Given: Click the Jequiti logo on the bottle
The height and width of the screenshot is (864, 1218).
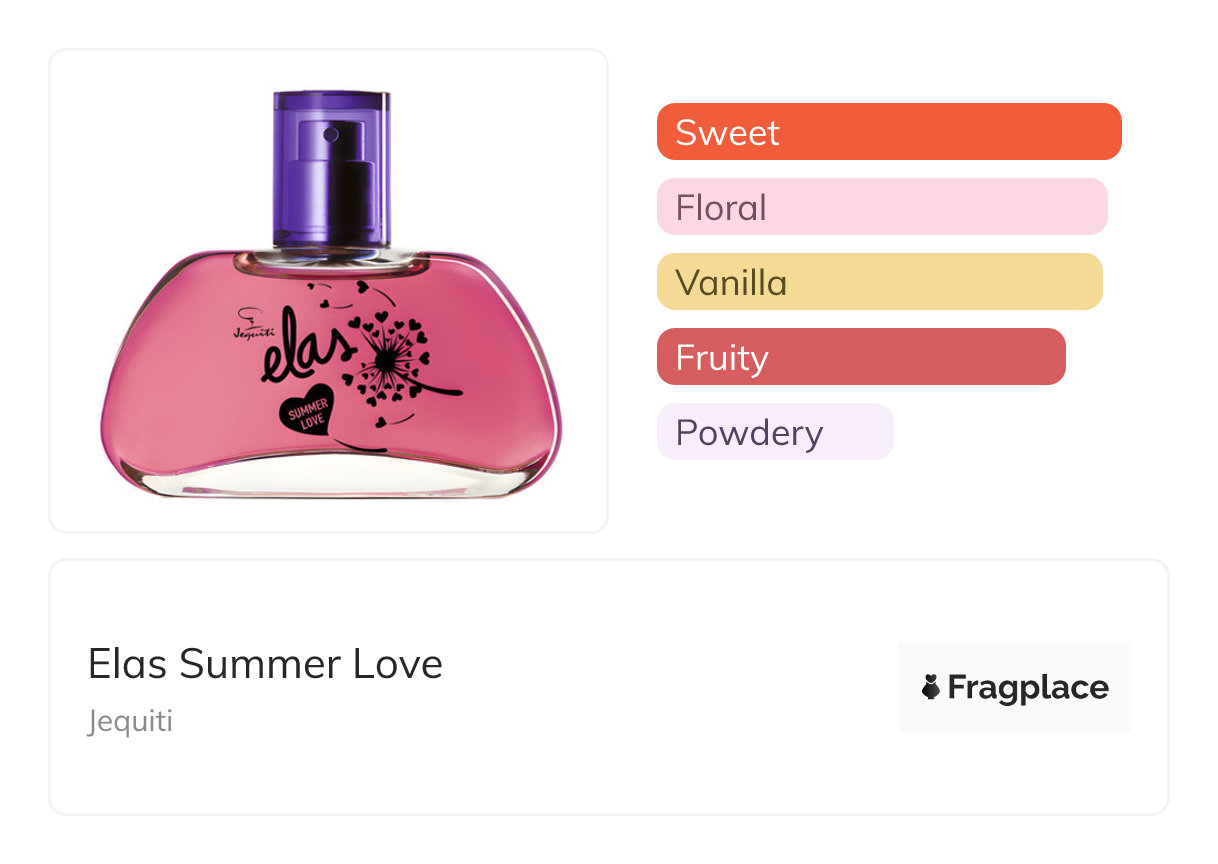Looking at the screenshot, I should pyautogui.click(x=242, y=323).
